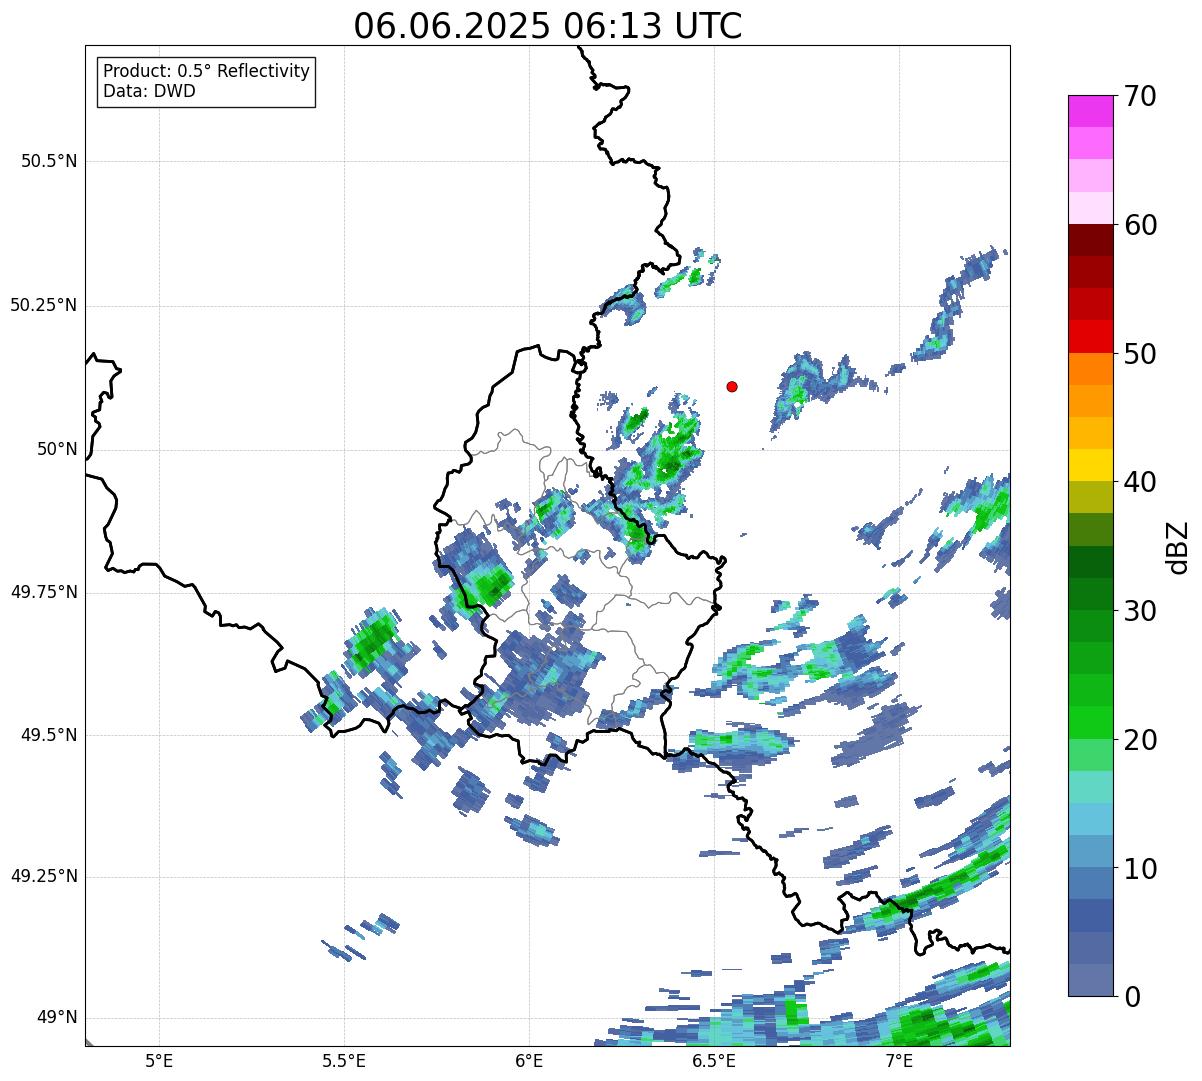Image resolution: width=1202 pixels, height=1081 pixels.
Task: Click the 50.25°N latitude label
Action: pos(44,305)
